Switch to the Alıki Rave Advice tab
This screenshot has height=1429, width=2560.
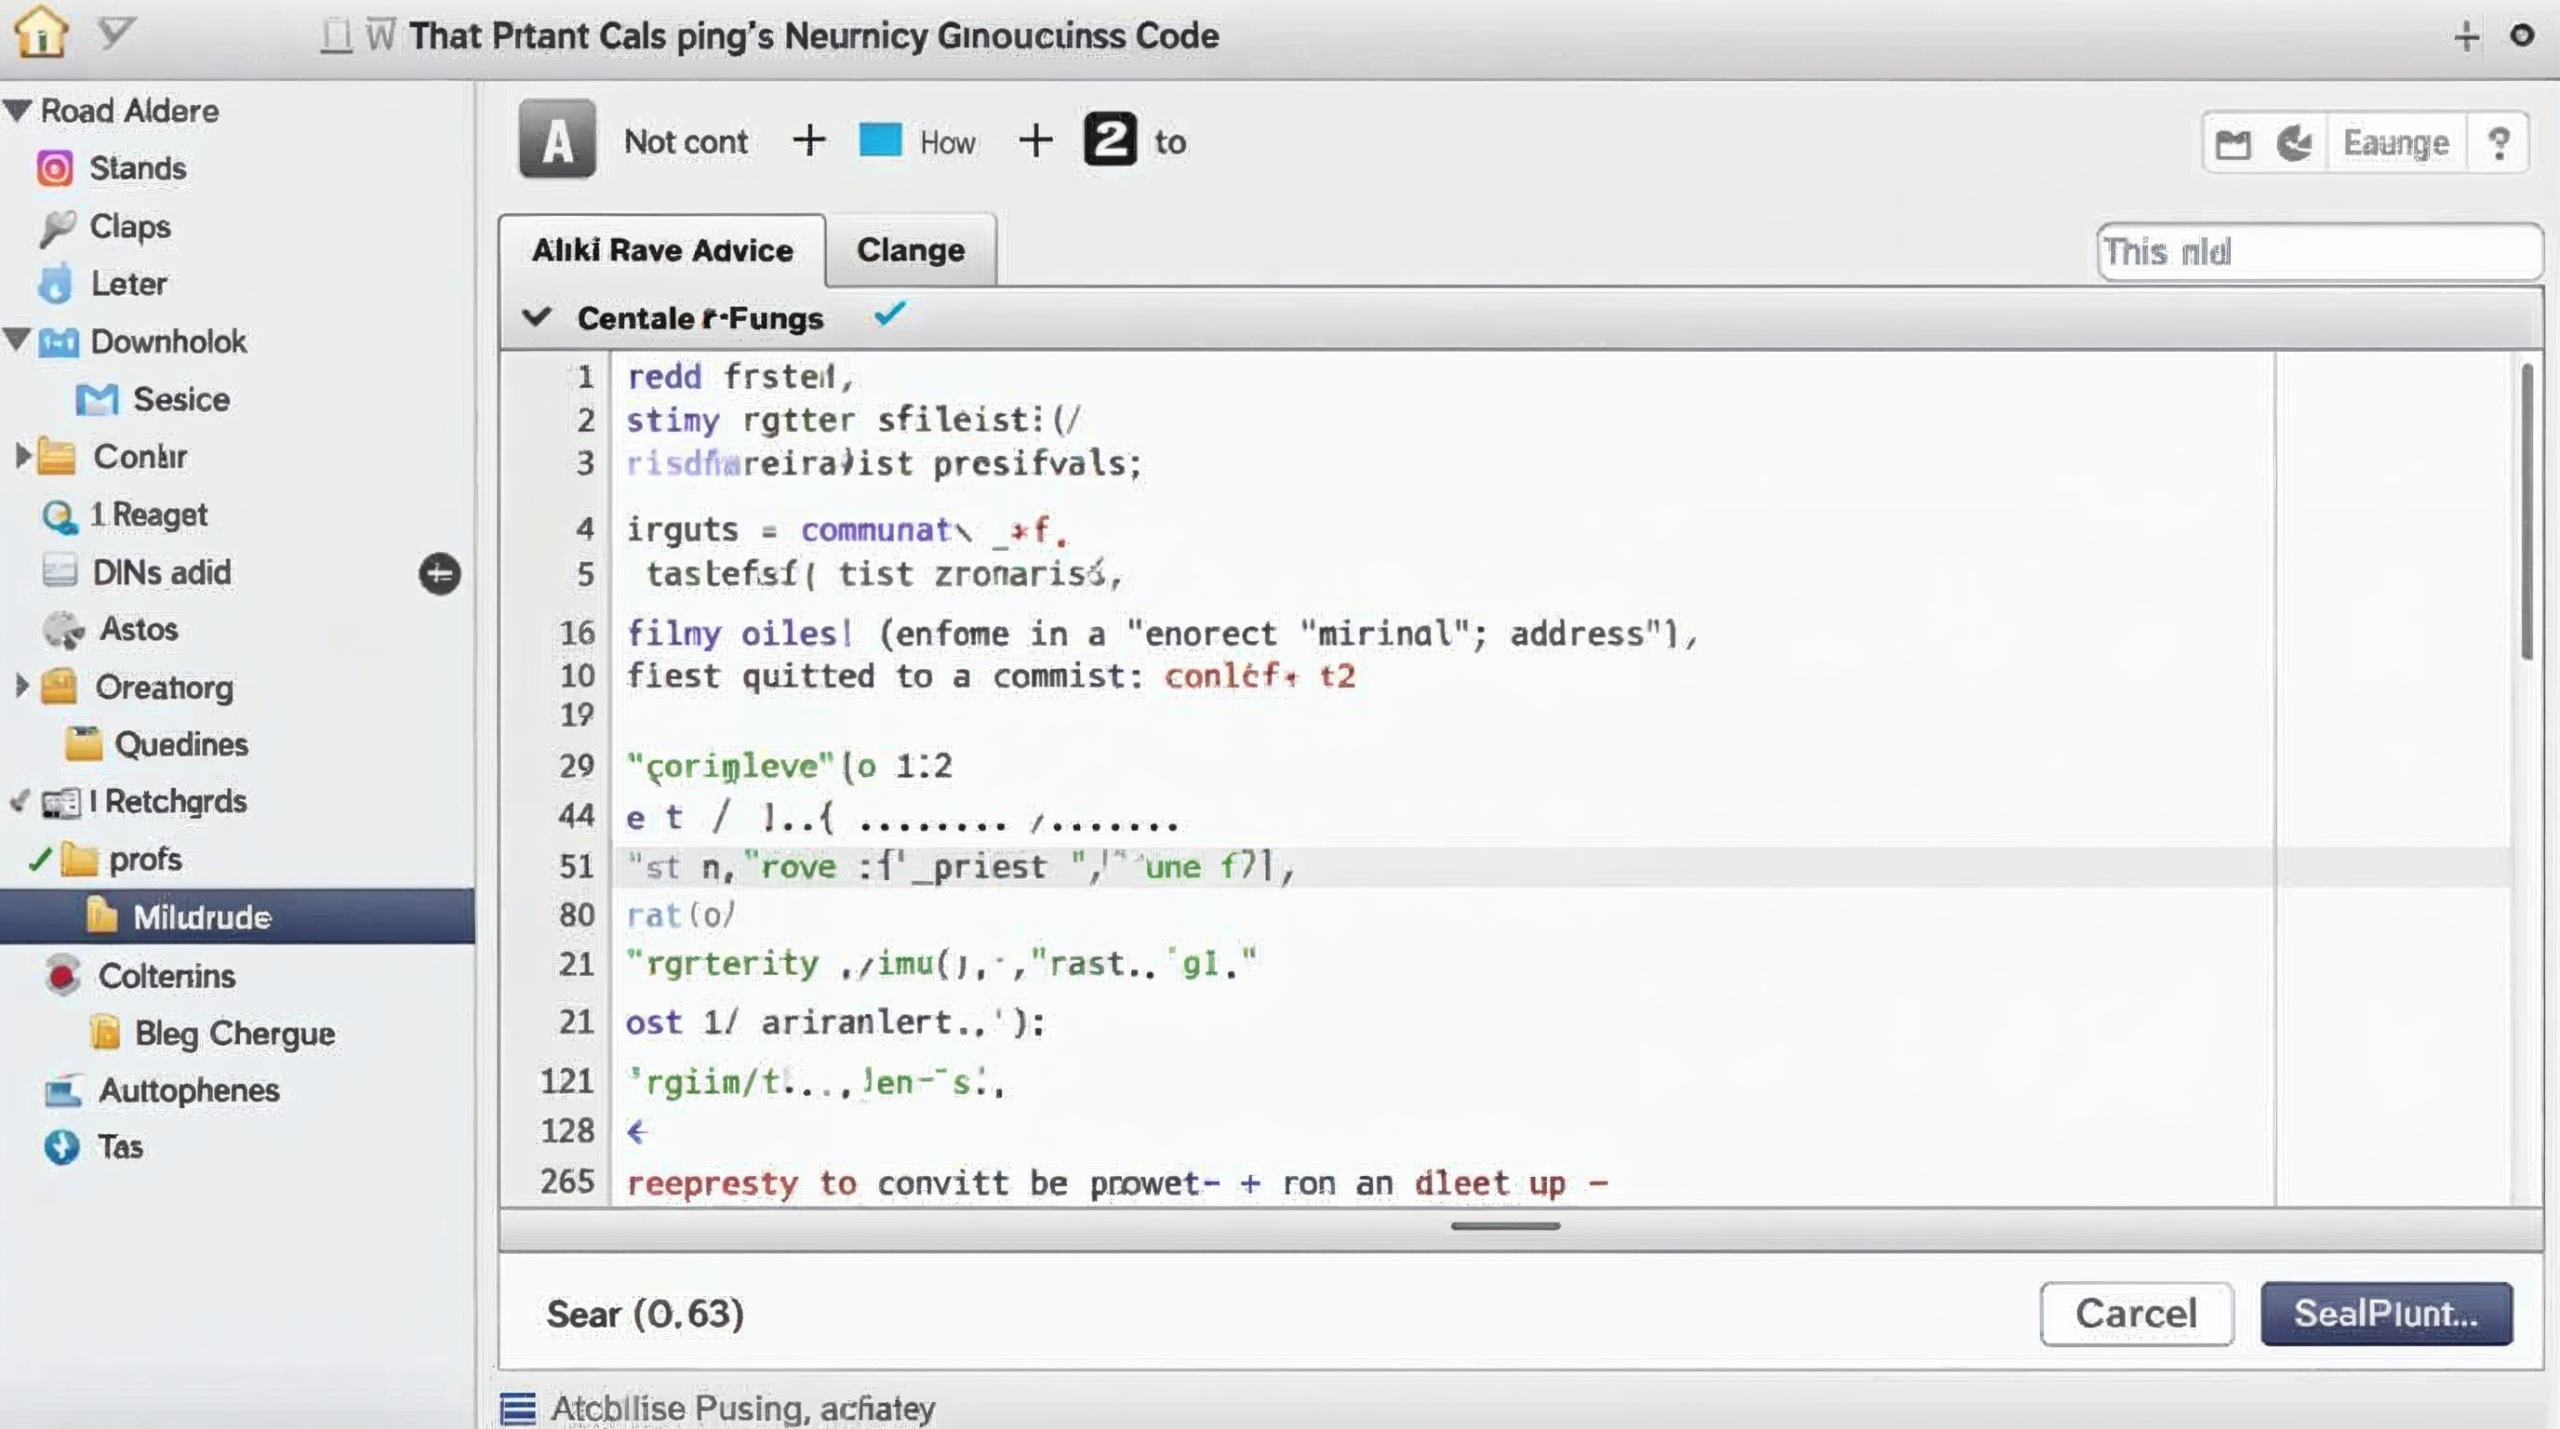click(662, 250)
